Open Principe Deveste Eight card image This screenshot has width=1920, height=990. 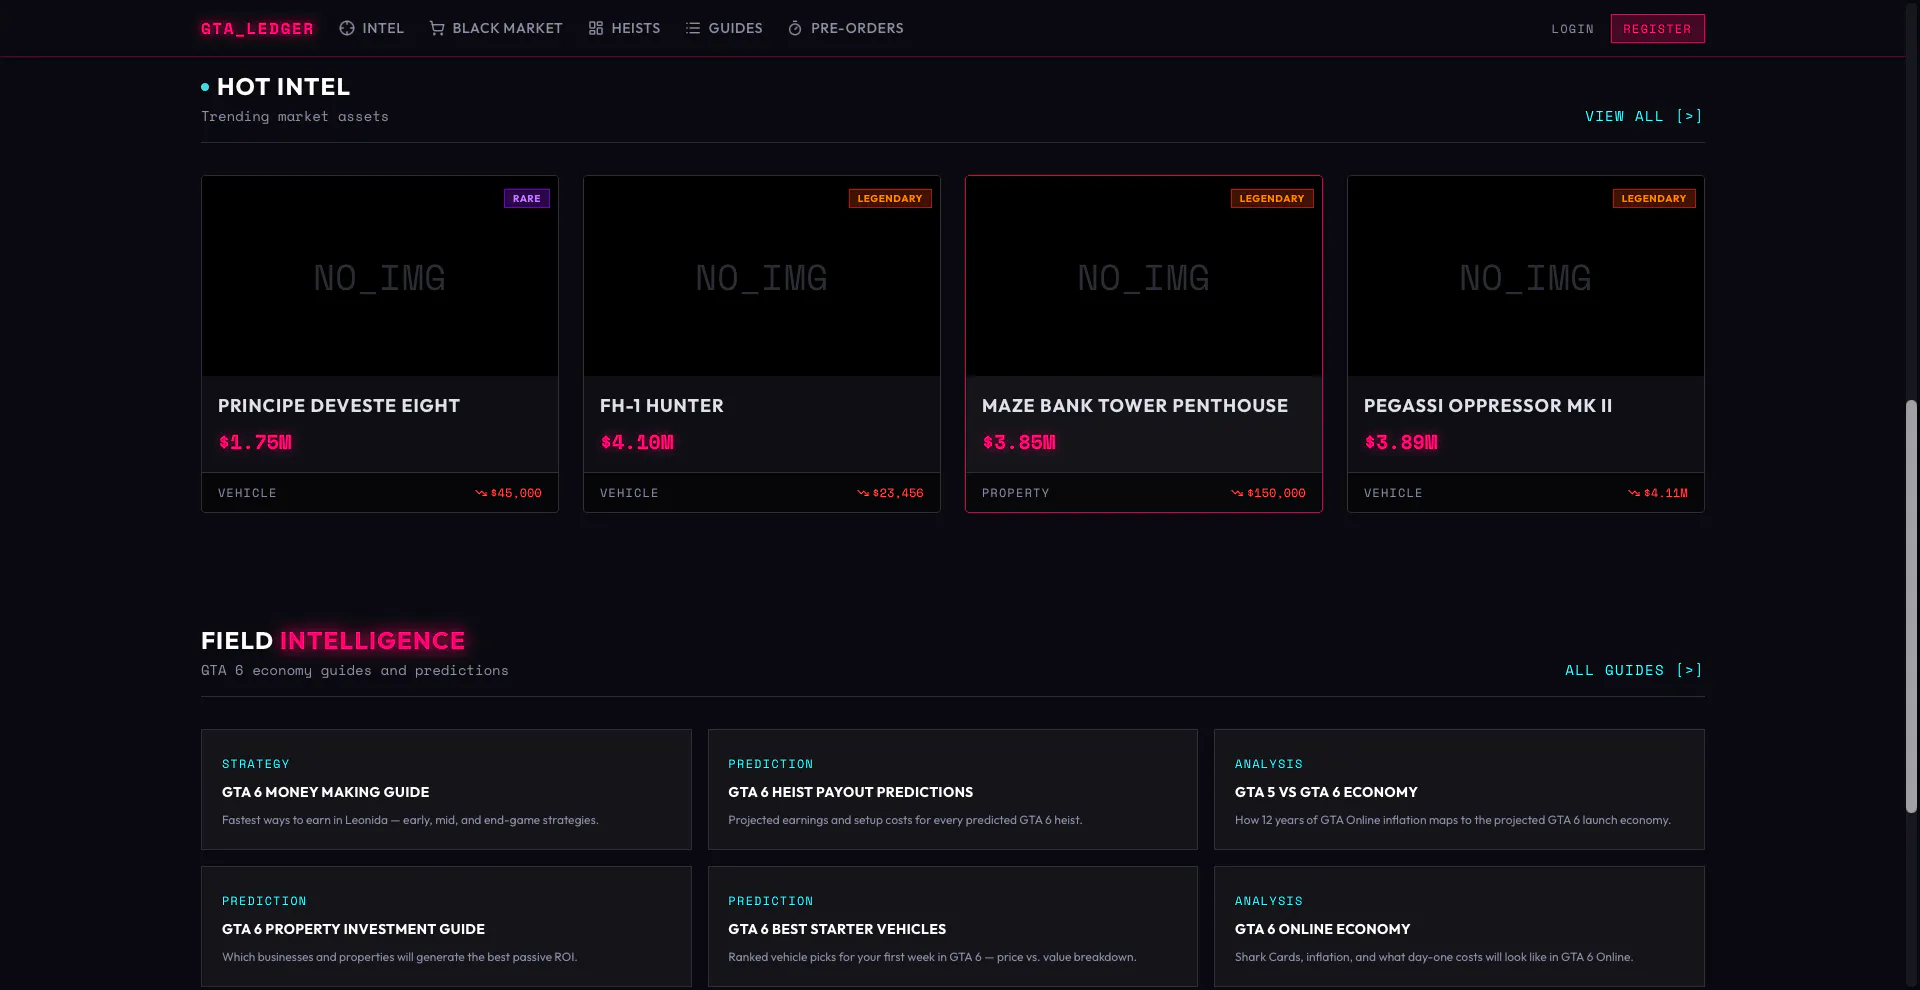pos(380,277)
